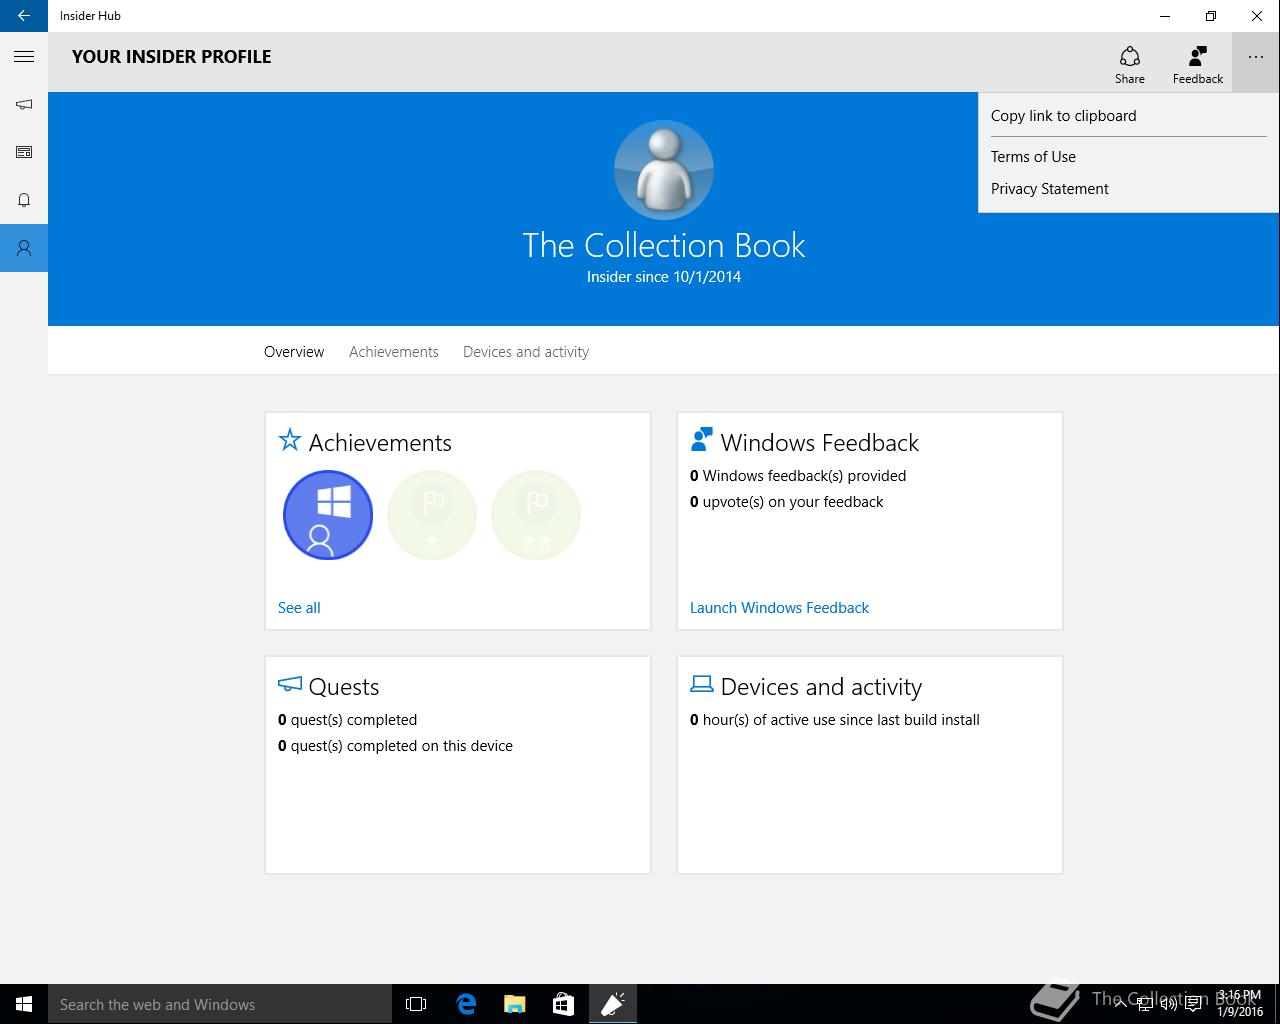Click '0 quest(s) completed on this device'
The height and width of the screenshot is (1024, 1280).
pyautogui.click(x=395, y=746)
